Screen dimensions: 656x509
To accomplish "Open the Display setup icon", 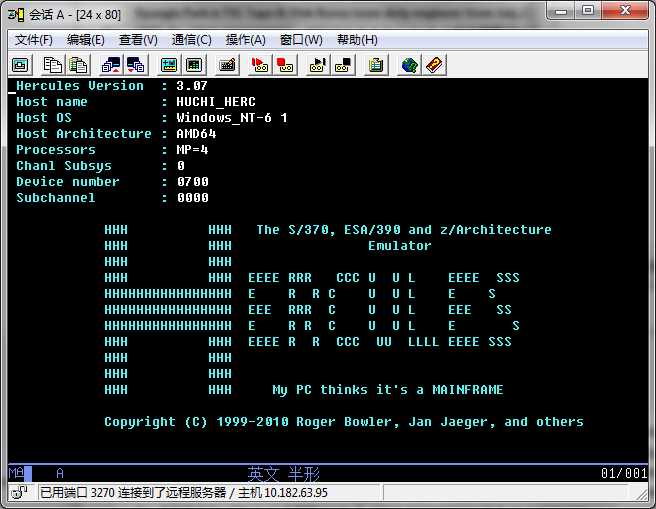I will coord(169,65).
